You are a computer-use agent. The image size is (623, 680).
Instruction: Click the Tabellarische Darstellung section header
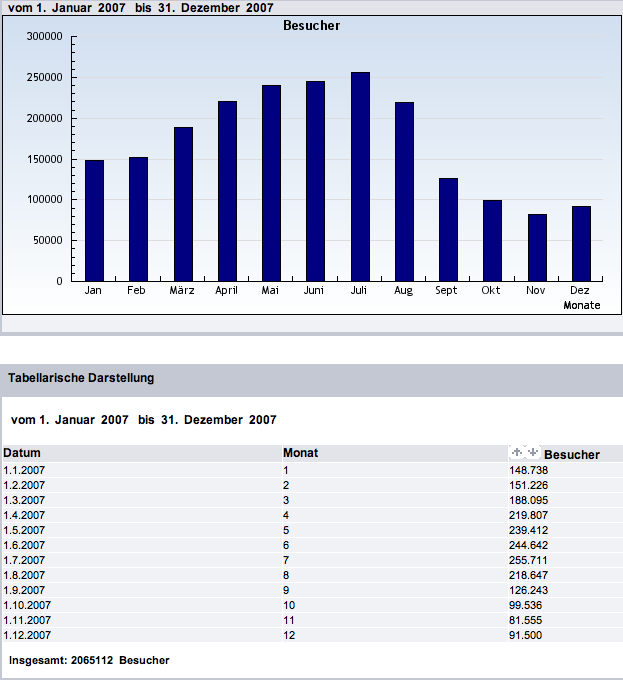click(x=81, y=378)
